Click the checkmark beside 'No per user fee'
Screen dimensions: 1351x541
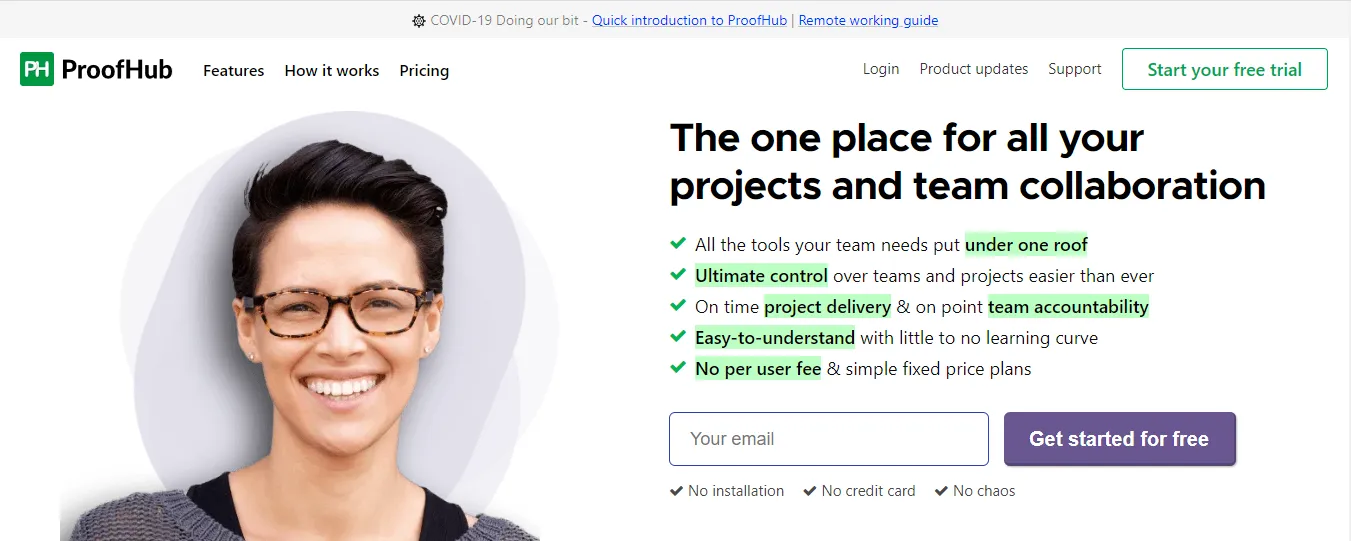(677, 367)
